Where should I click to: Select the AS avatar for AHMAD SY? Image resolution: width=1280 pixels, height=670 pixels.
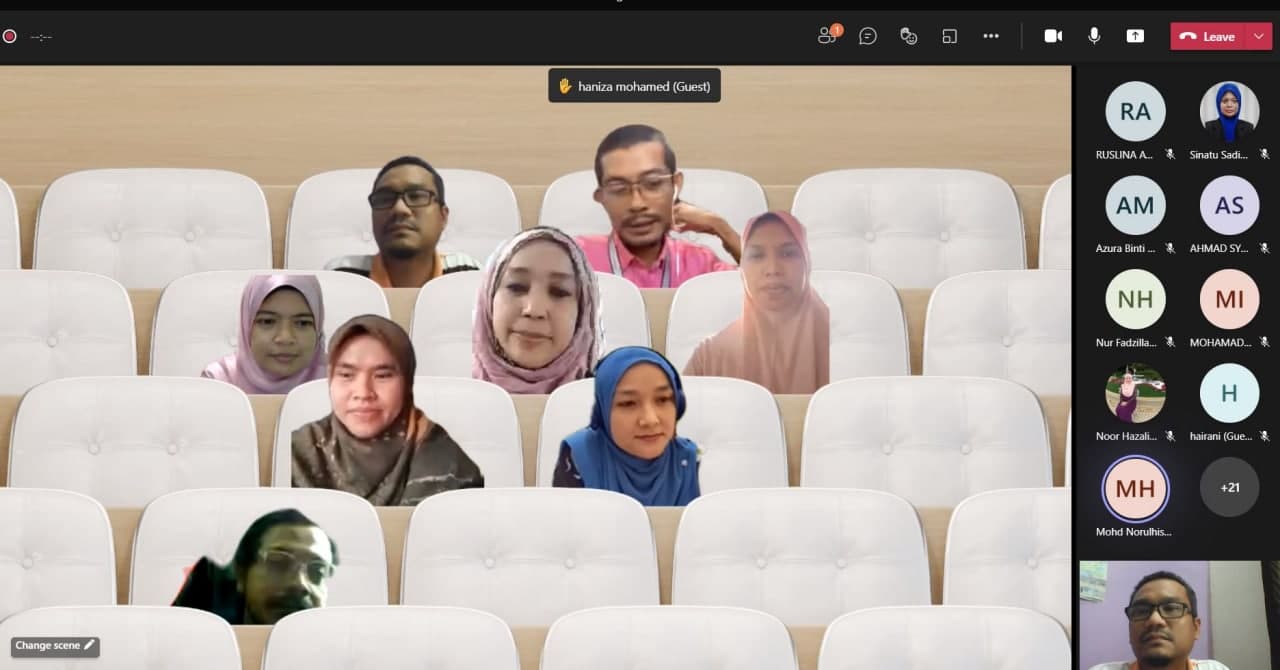(1229, 205)
